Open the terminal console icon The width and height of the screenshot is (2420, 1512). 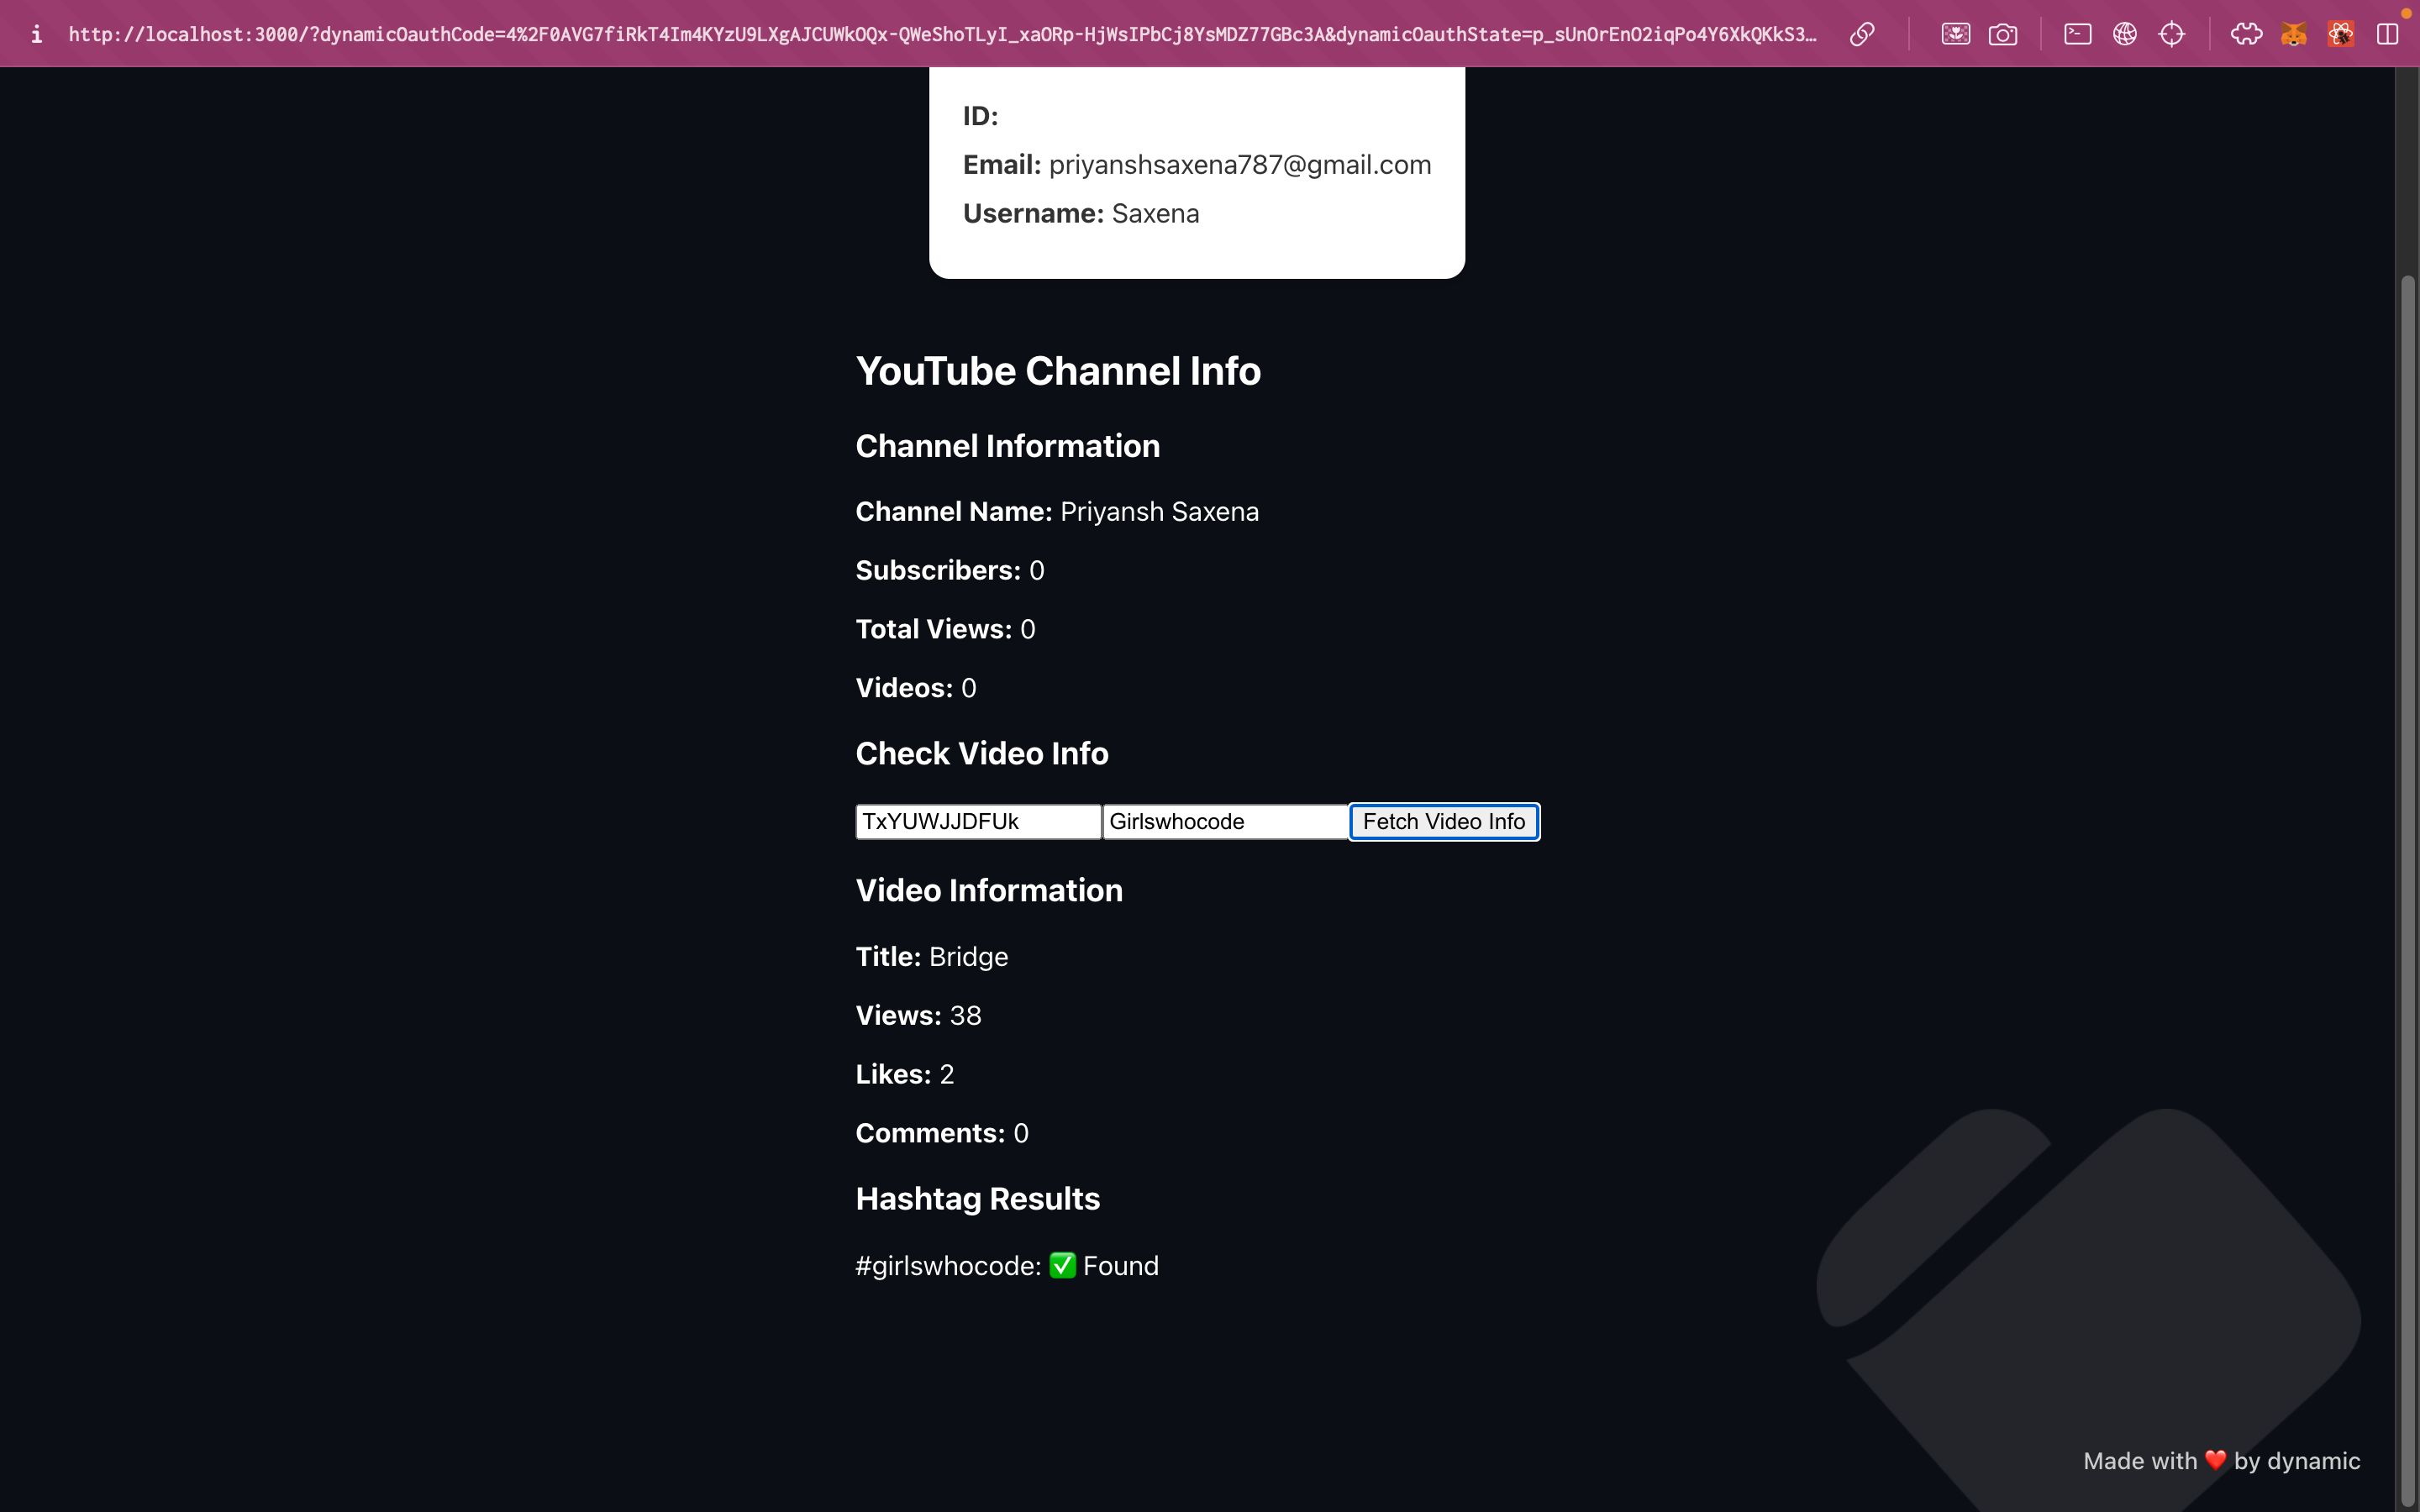2077,34
